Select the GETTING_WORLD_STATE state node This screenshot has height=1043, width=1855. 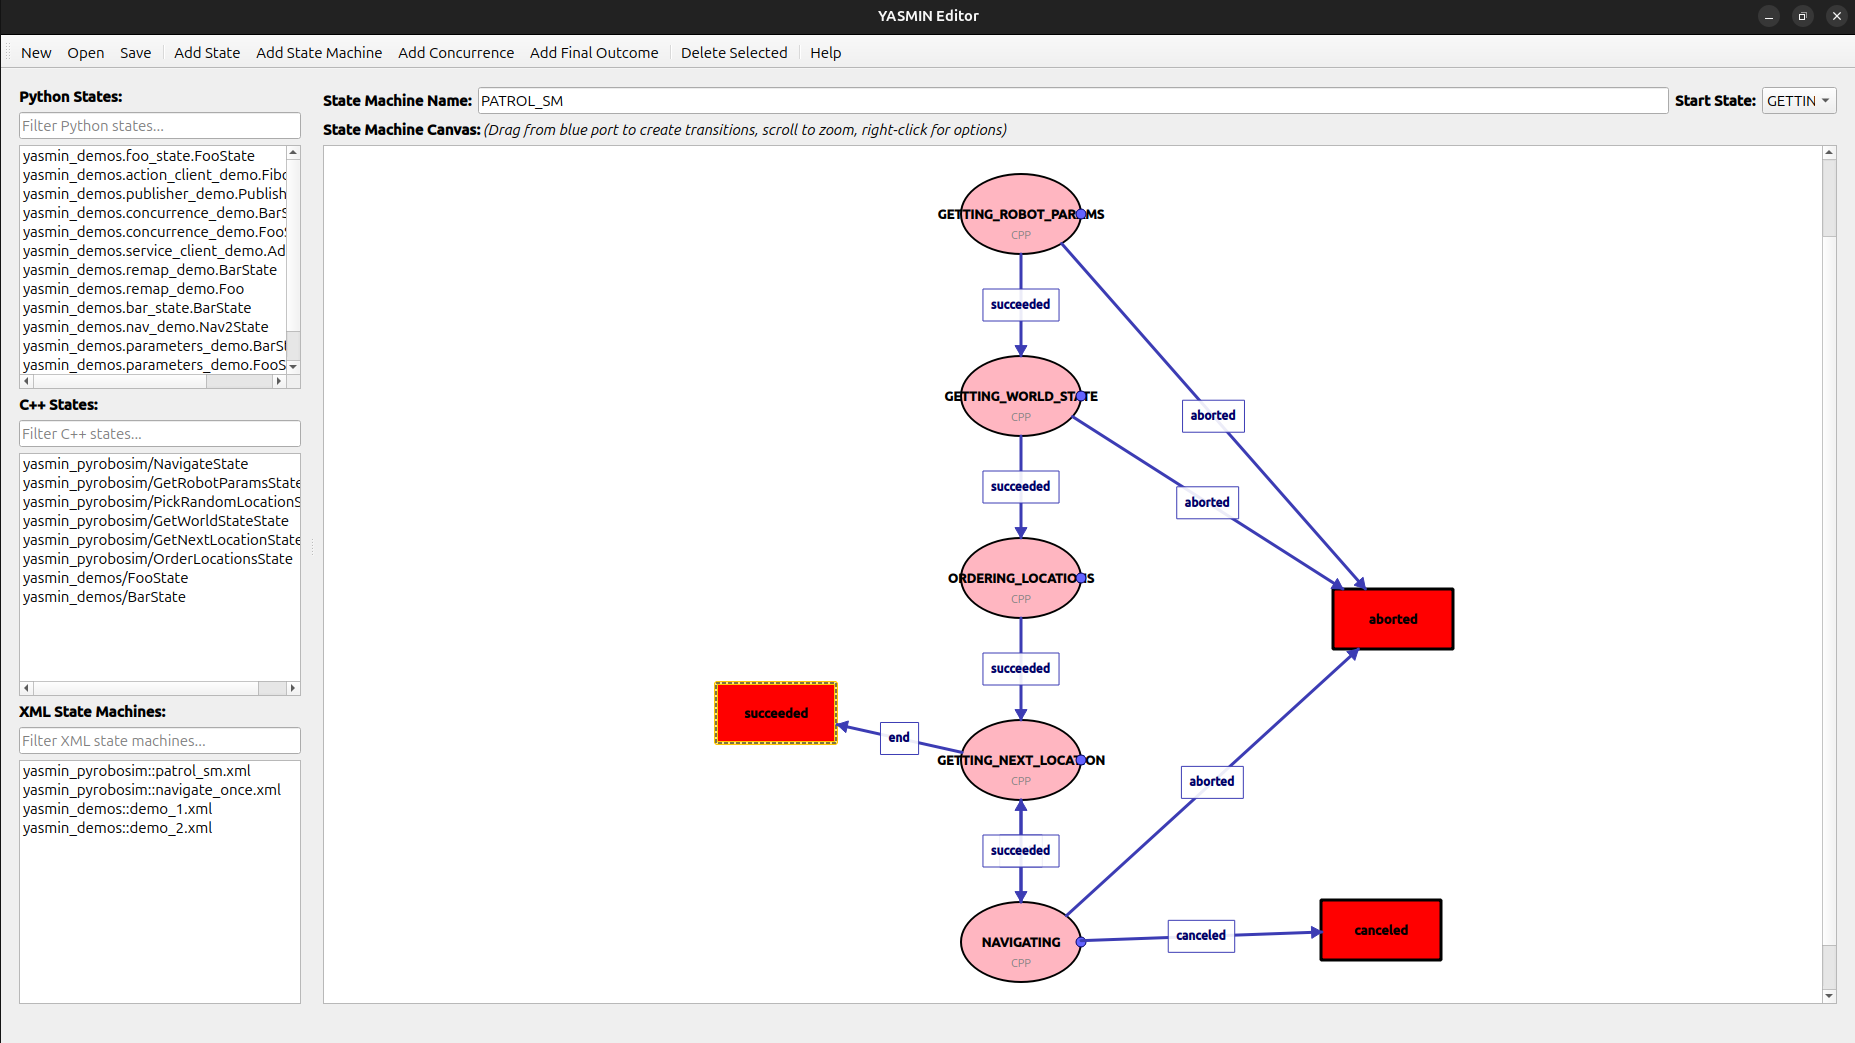pyautogui.click(x=1020, y=395)
